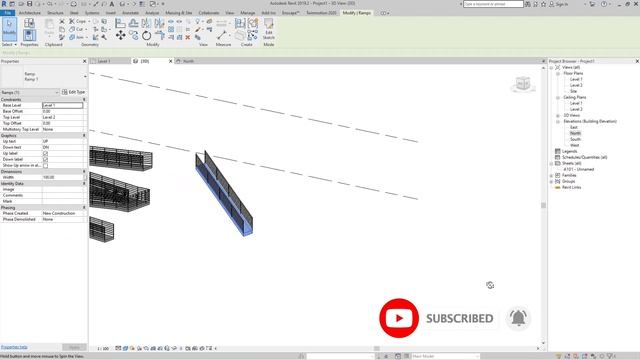
Task: Click the Measure tool icon
Action: pos(222,36)
